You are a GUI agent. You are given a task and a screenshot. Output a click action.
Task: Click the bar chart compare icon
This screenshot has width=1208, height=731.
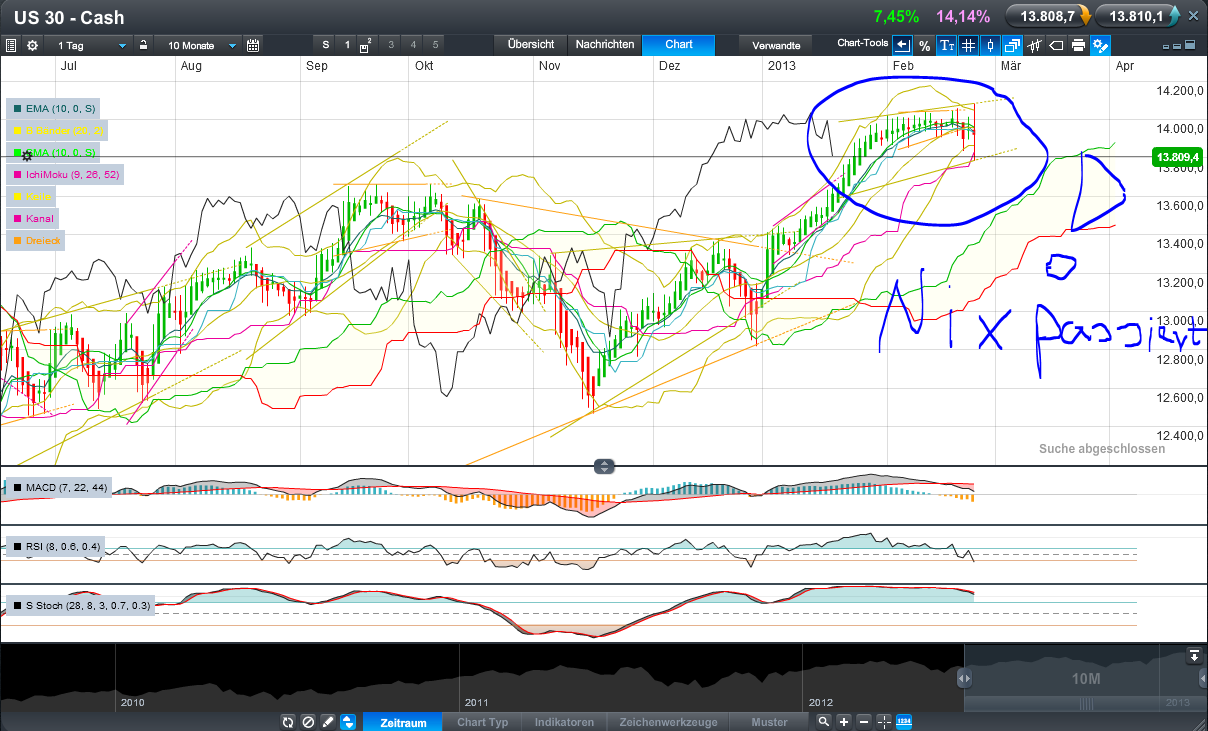click(x=1035, y=45)
